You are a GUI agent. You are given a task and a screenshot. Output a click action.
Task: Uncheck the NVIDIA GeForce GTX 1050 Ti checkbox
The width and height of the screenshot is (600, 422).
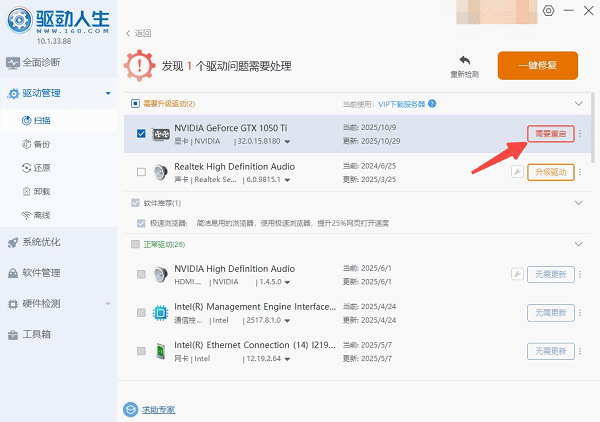coord(141,134)
